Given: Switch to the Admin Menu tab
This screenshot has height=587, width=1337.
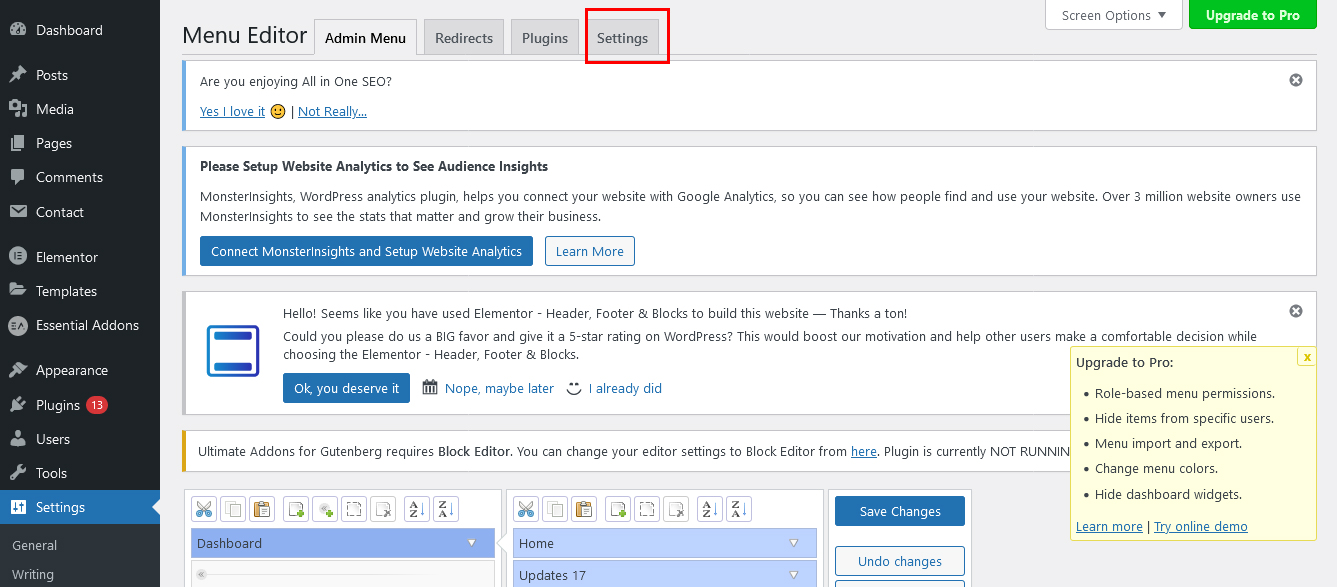Looking at the screenshot, I should (x=365, y=38).
